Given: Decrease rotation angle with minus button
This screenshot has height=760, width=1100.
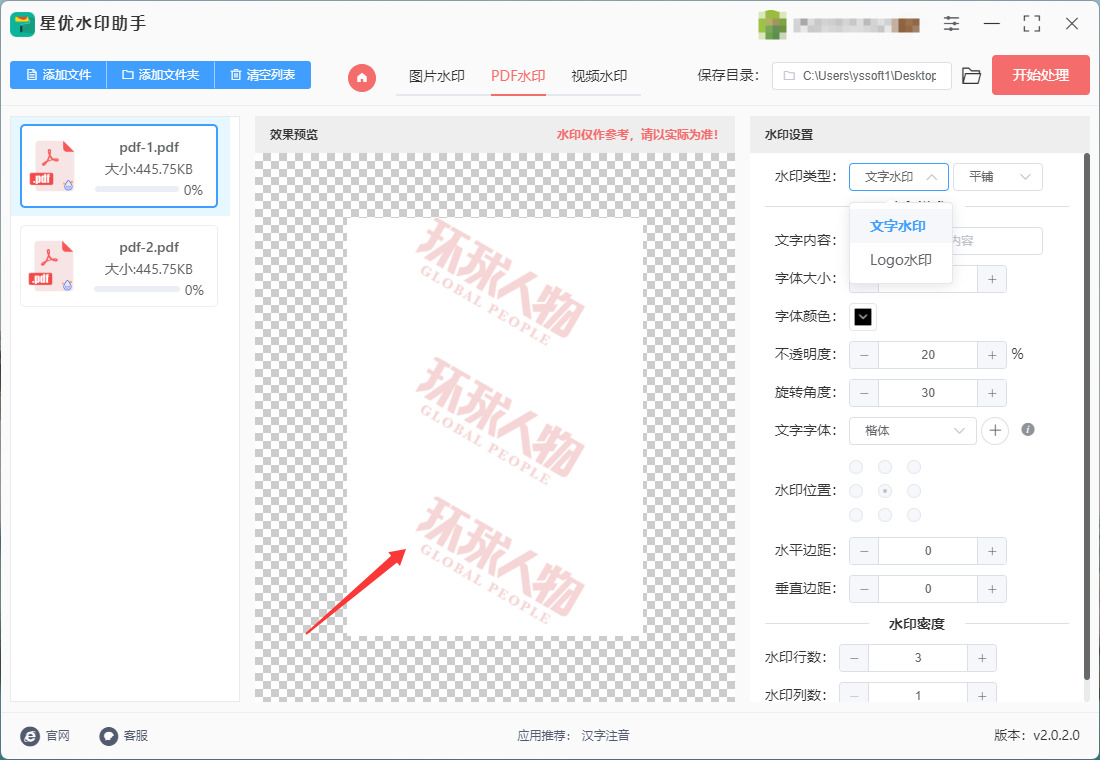Looking at the screenshot, I should (x=864, y=393).
